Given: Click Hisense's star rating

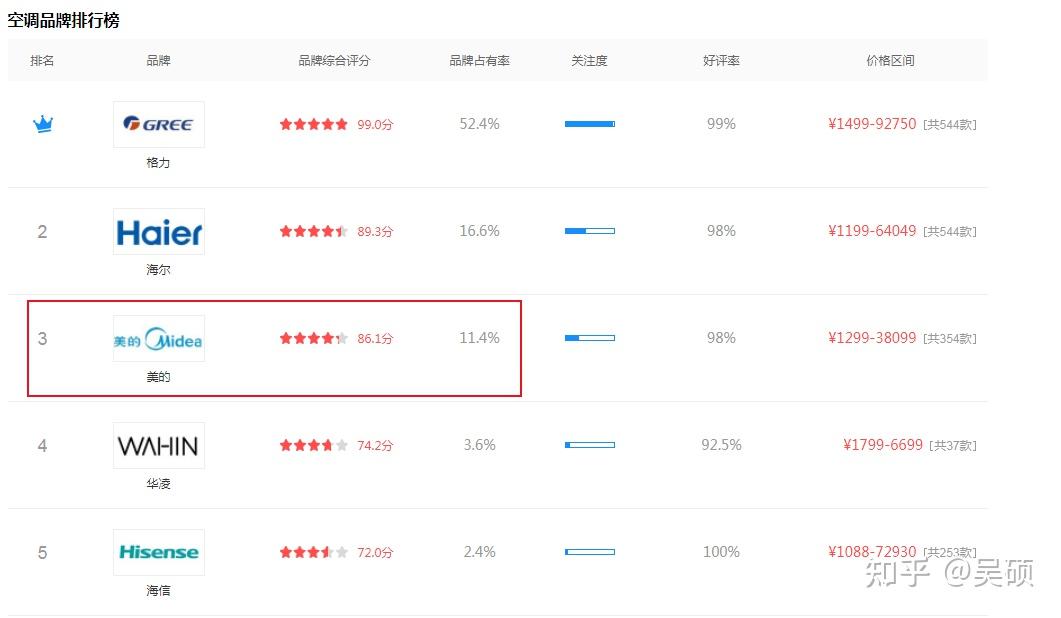Looking at the screenshot, I should tap(314, 552).
